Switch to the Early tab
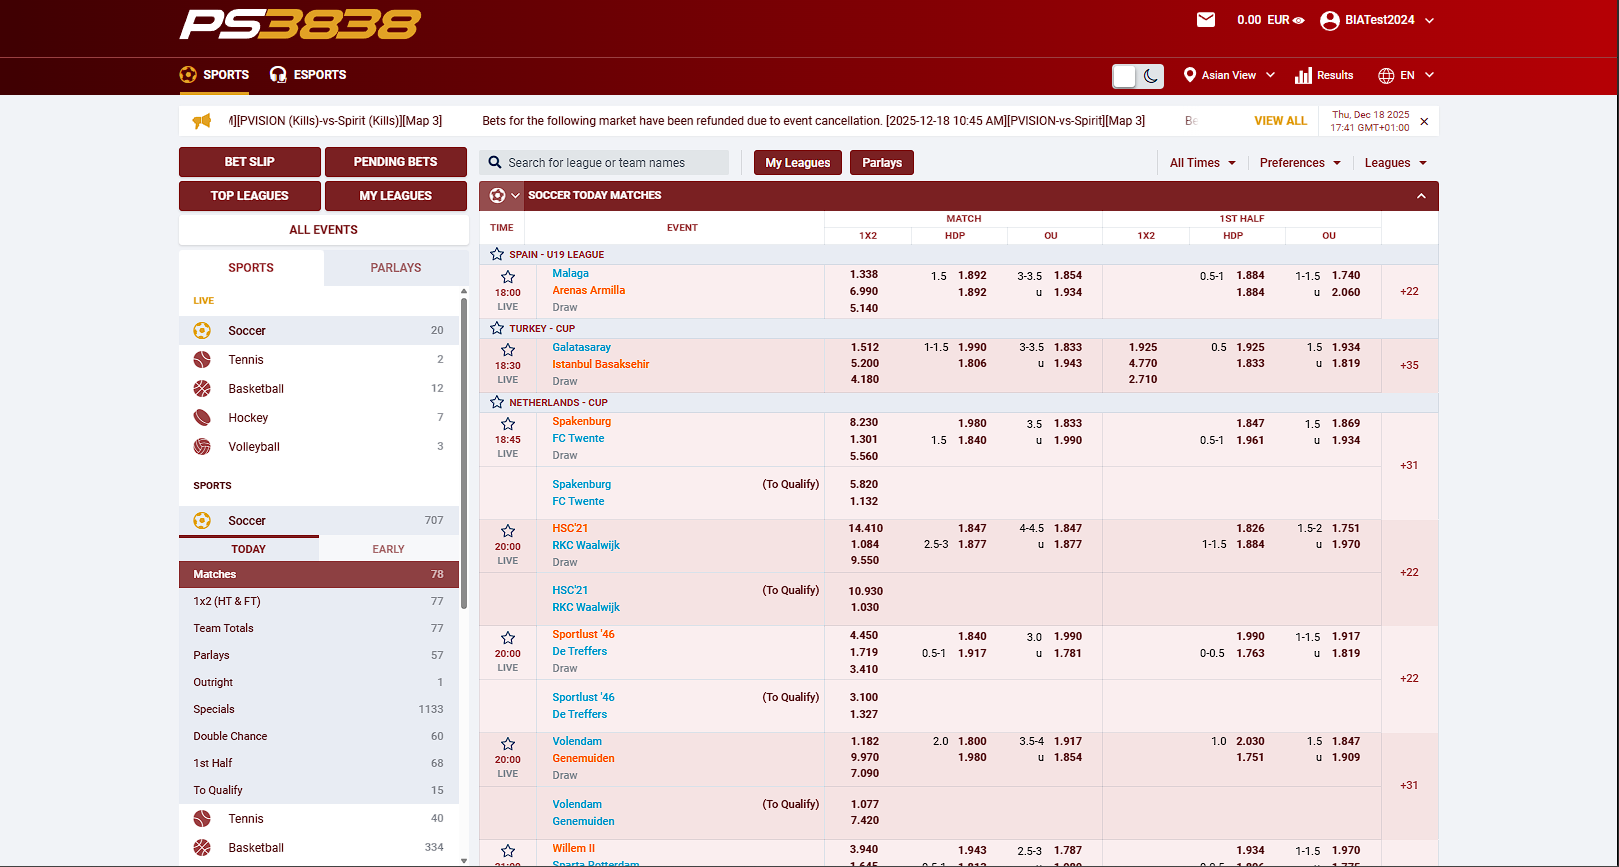Screen dimensions: 1619x867 tap(388, 549)
